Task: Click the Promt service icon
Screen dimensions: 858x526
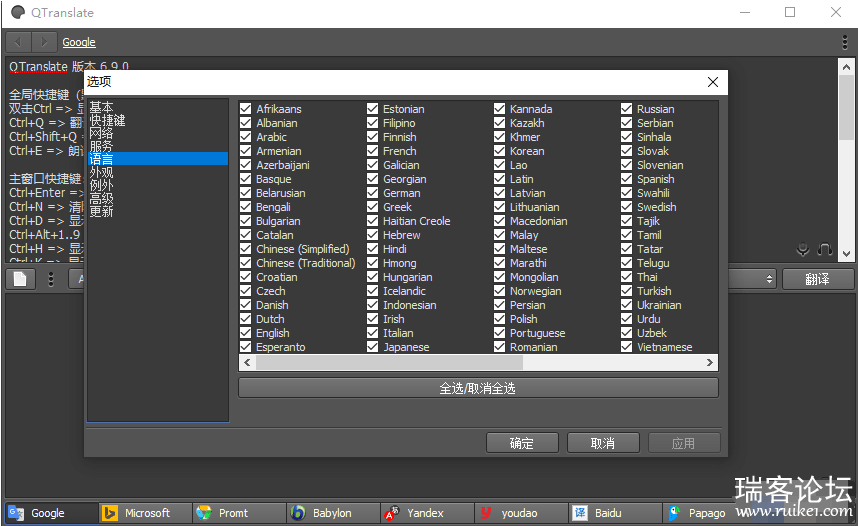Action: 204,513
